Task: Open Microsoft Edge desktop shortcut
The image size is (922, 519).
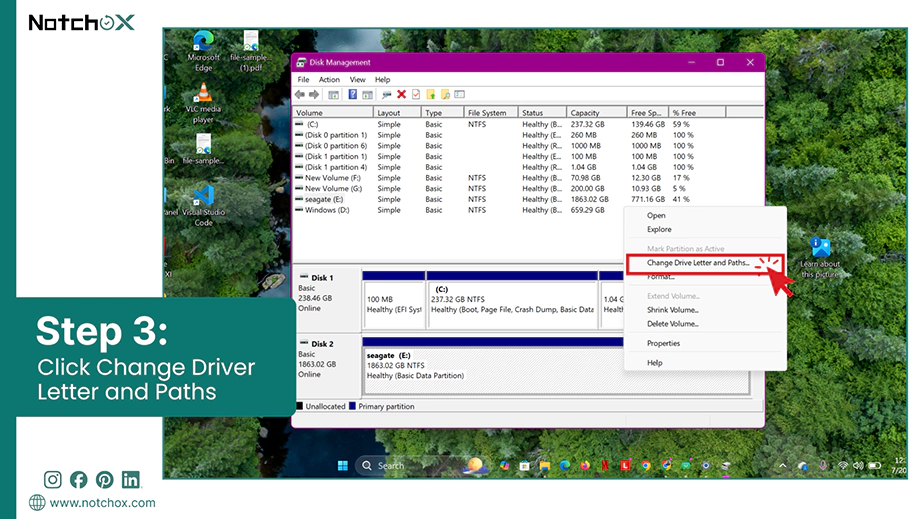Action: tap(203, 51)
